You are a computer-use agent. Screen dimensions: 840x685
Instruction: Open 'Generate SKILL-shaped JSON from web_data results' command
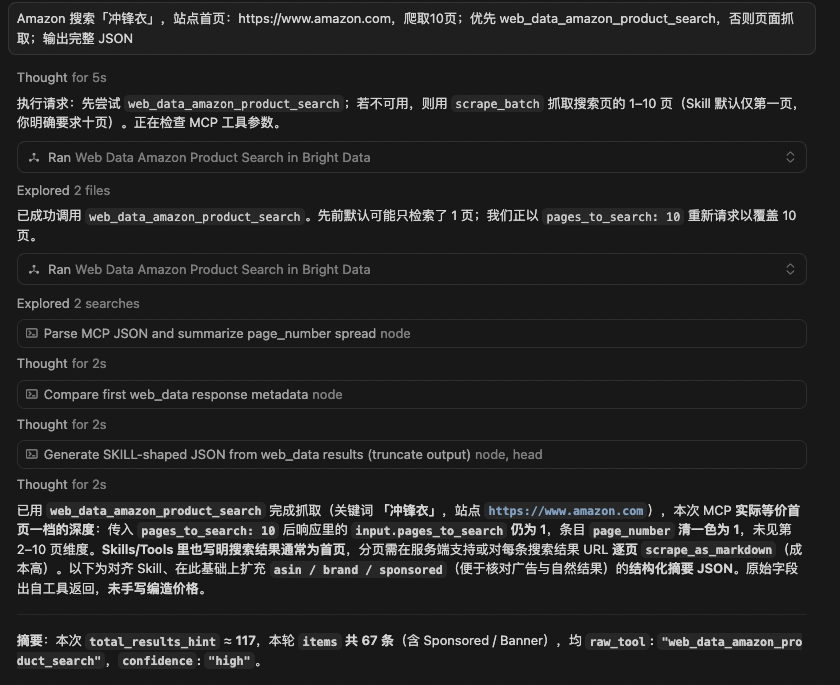(x=411, y=454)
